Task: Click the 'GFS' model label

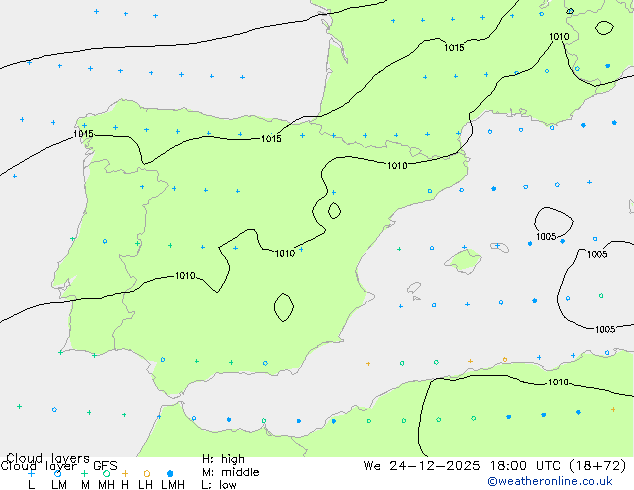Action: tap(105, 466)
